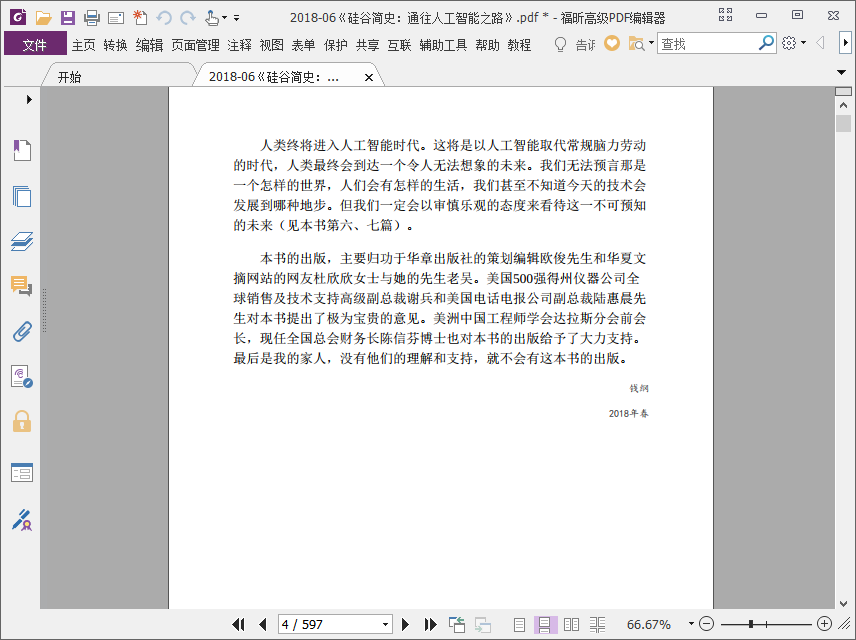This screenshot has width=856, height=640.
Task: Go to the first page
Action: pos(238,624)
